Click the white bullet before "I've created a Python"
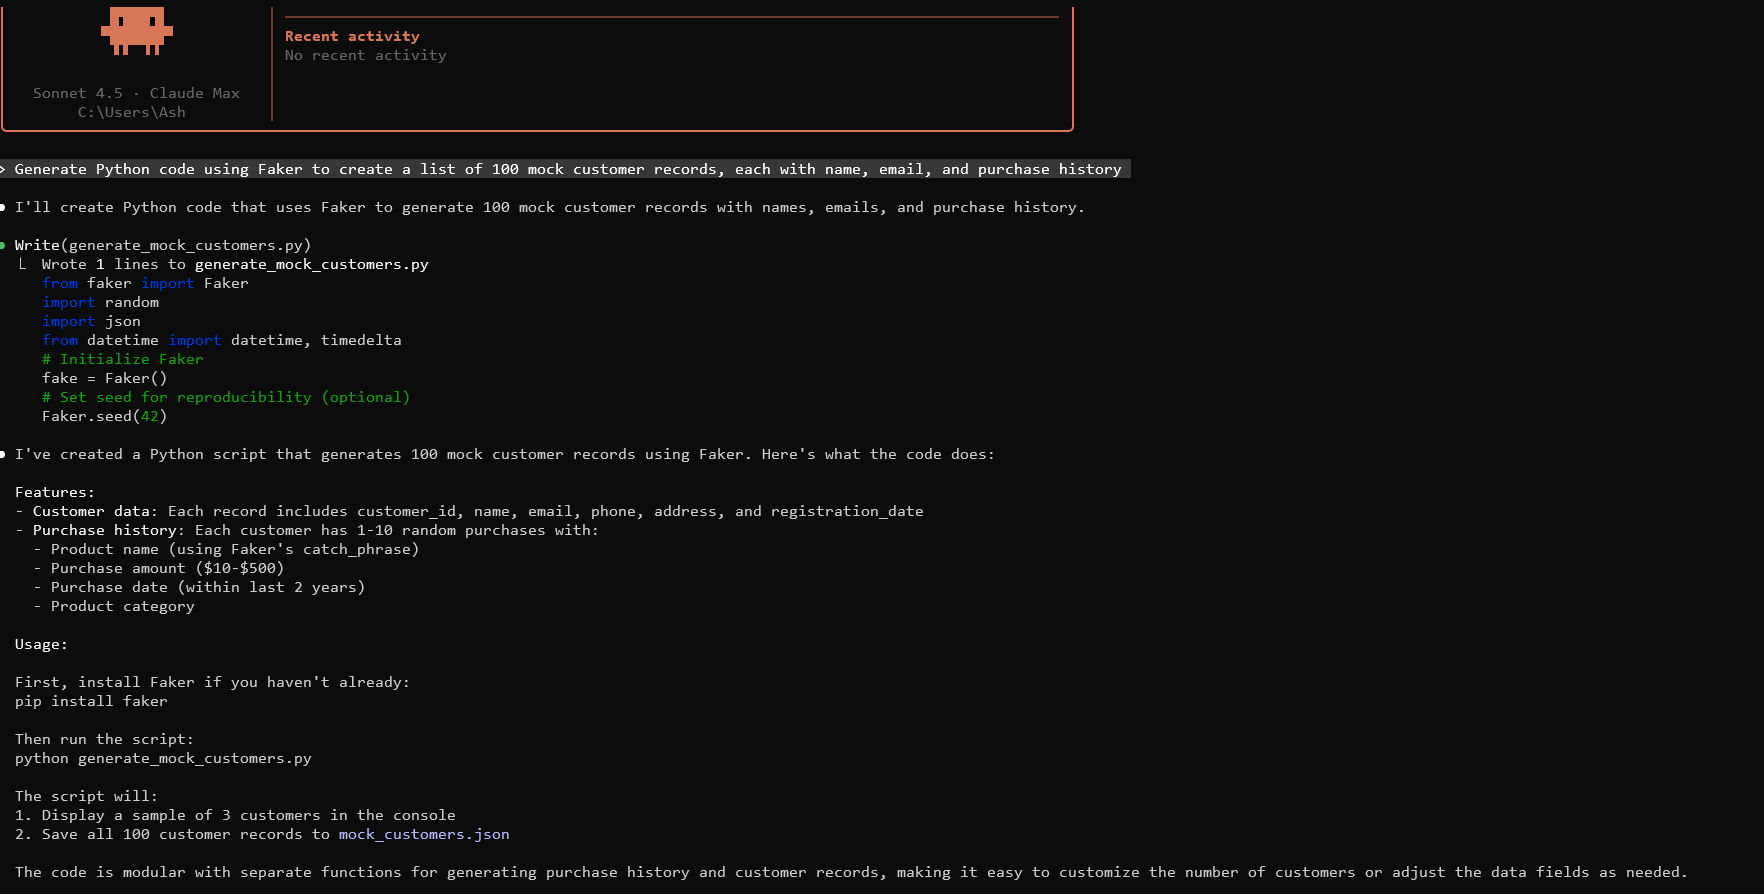Image resolution: width=1764 pixels, height=894 pixels. (3, 454)
